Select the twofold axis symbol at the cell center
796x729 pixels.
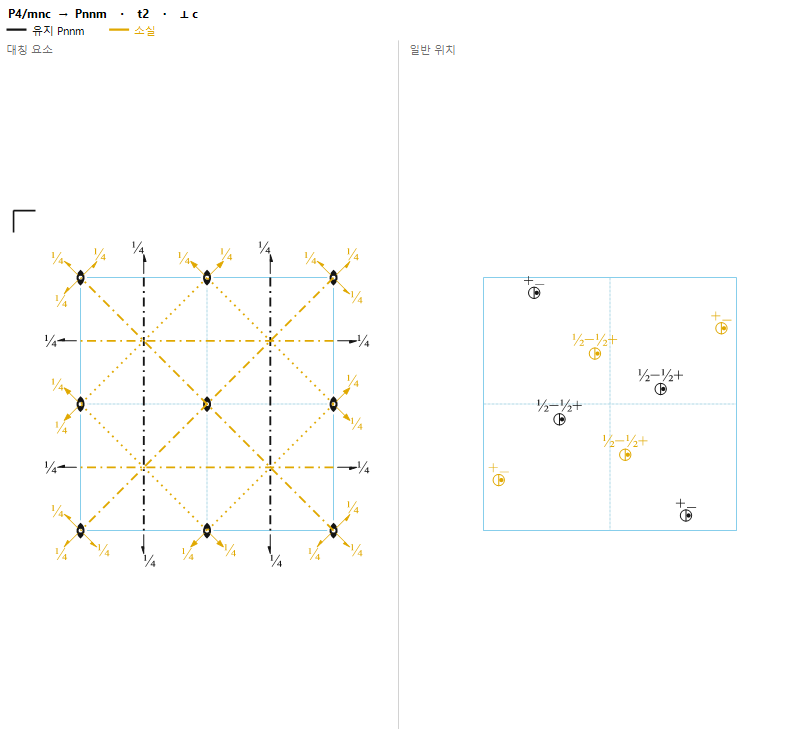pyautogui.click(x=207, y=404)
